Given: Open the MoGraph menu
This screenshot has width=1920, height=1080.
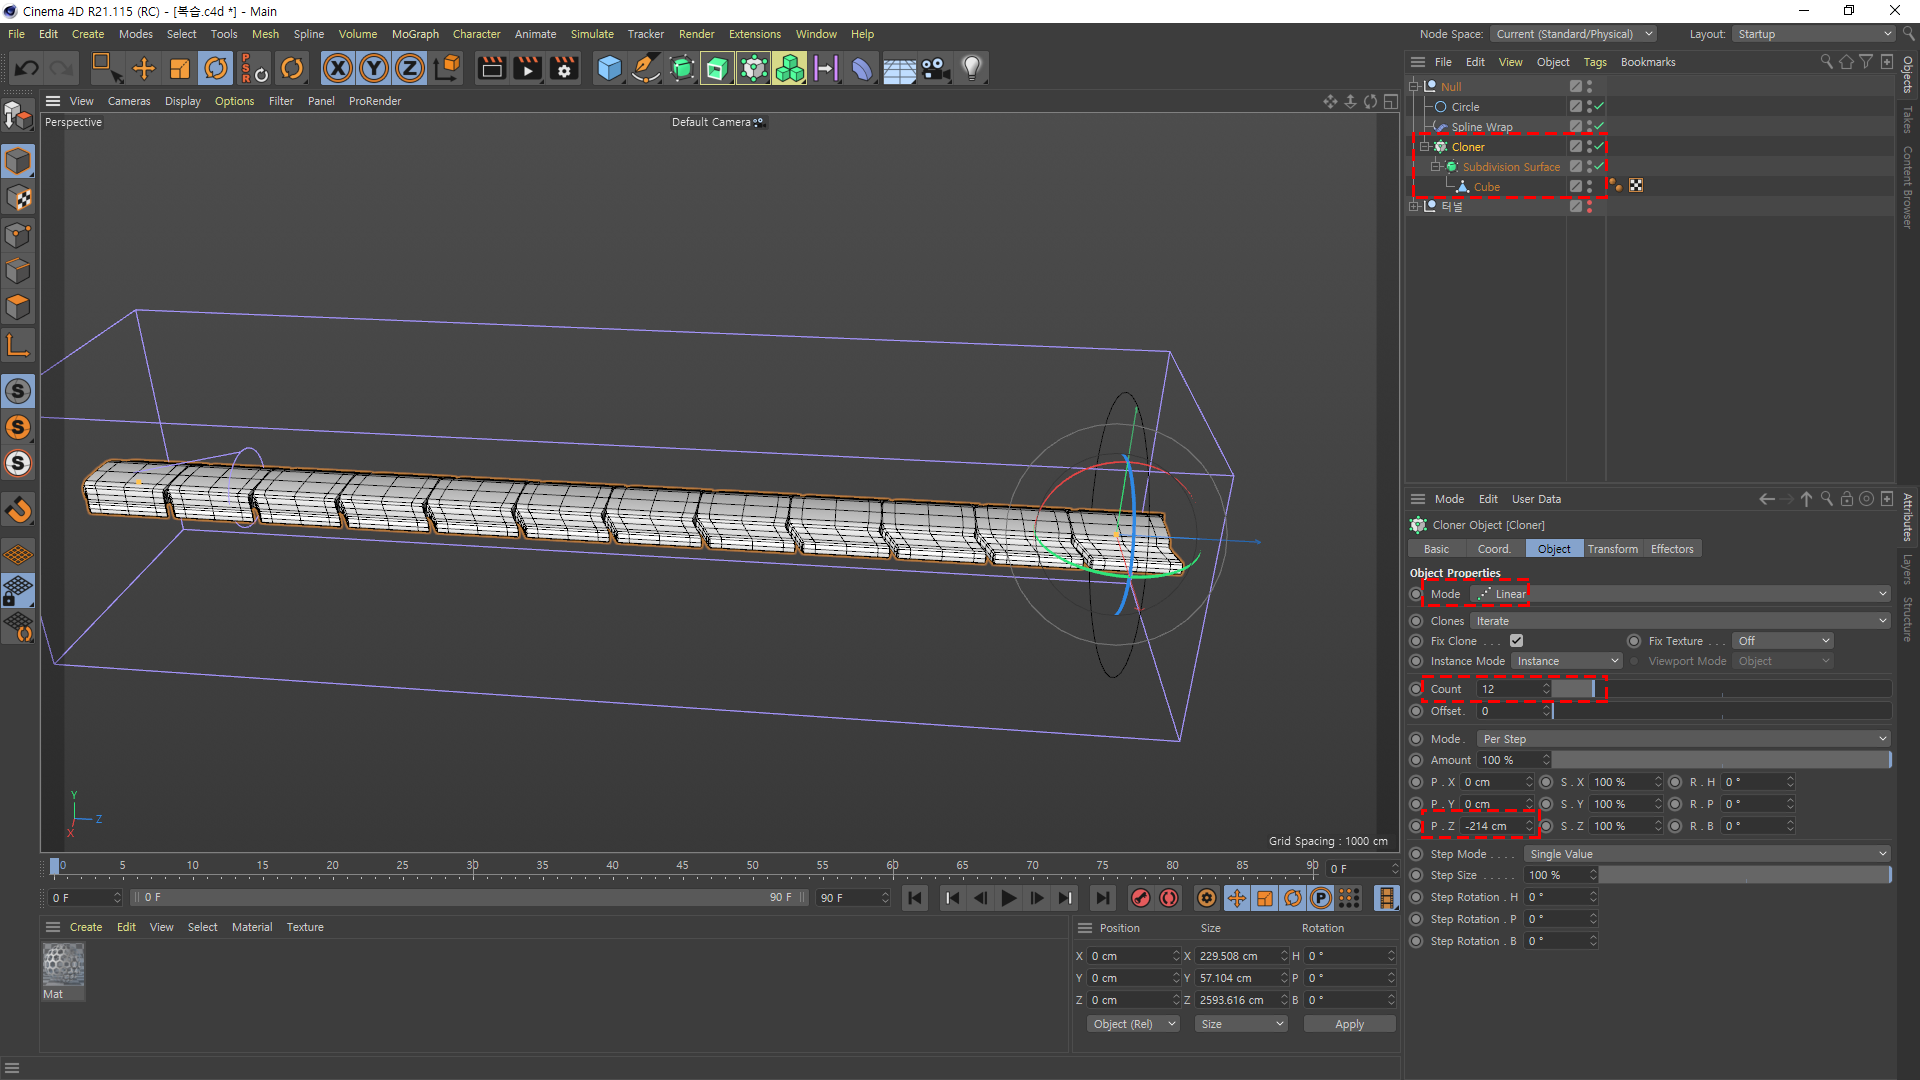Looking at the screenshot, I should 415,34.
